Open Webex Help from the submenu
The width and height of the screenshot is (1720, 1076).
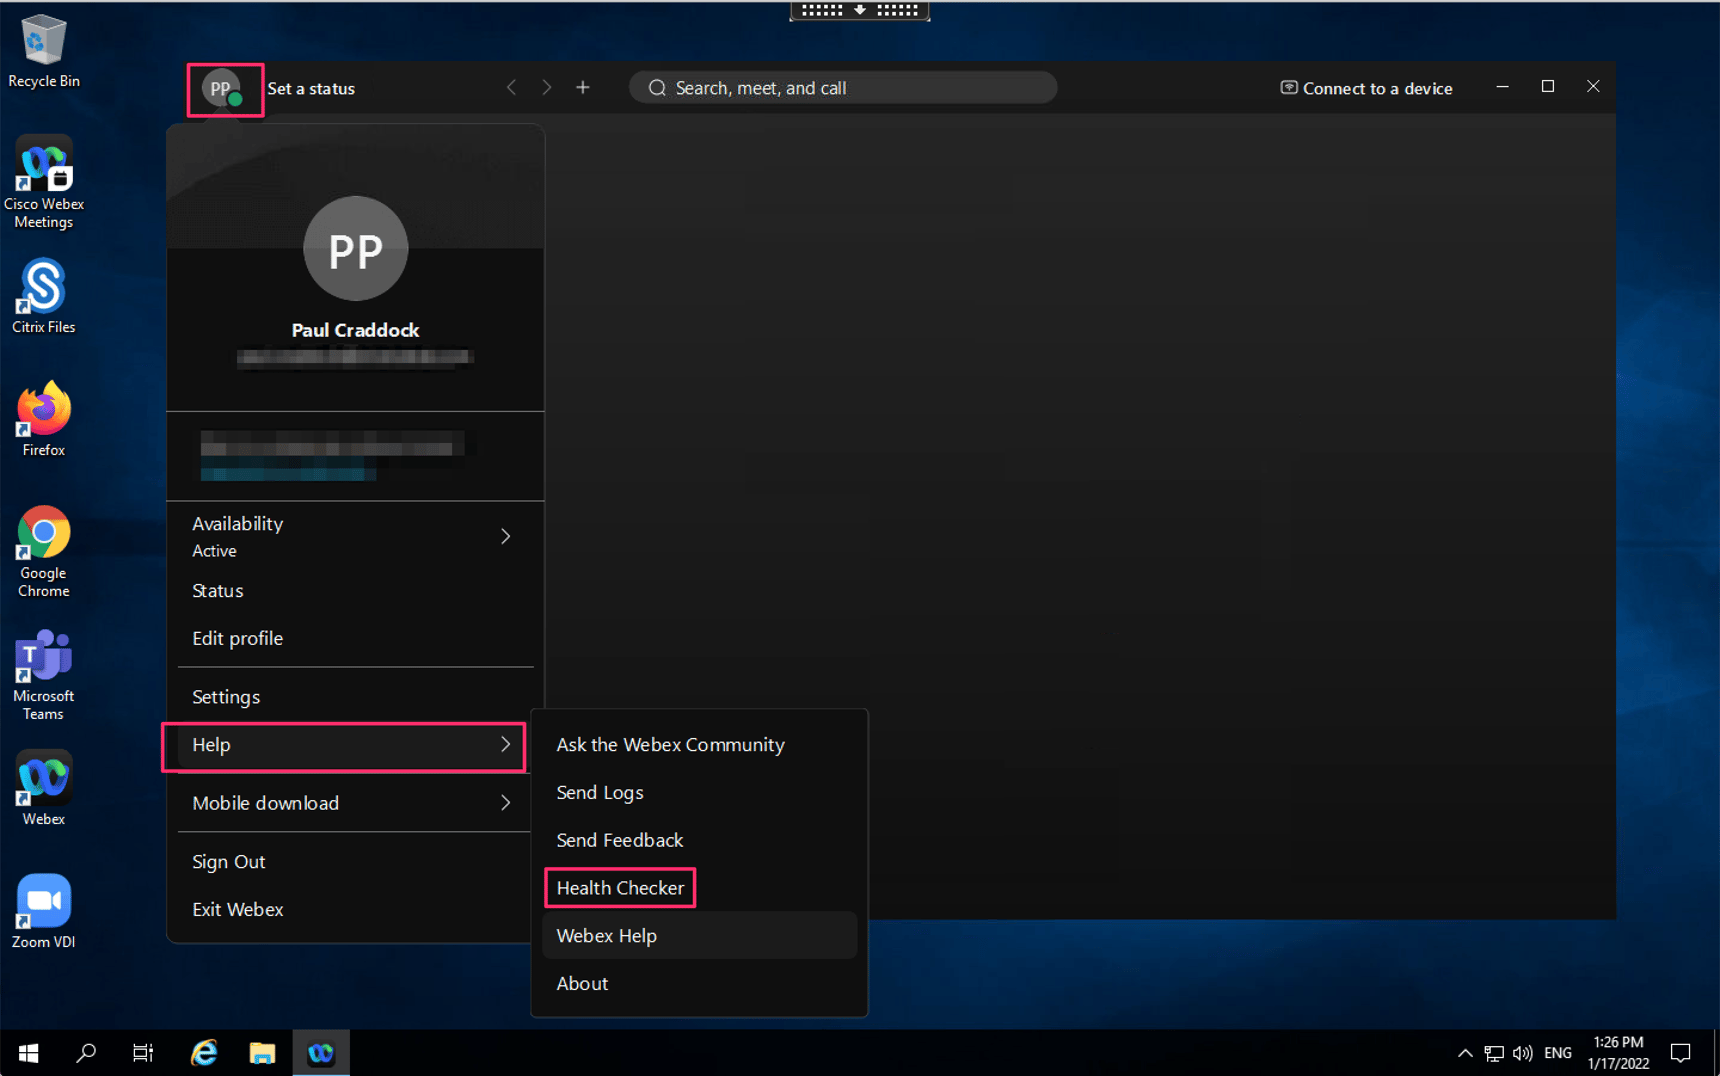pyautogui.click(x=606, y=935)
